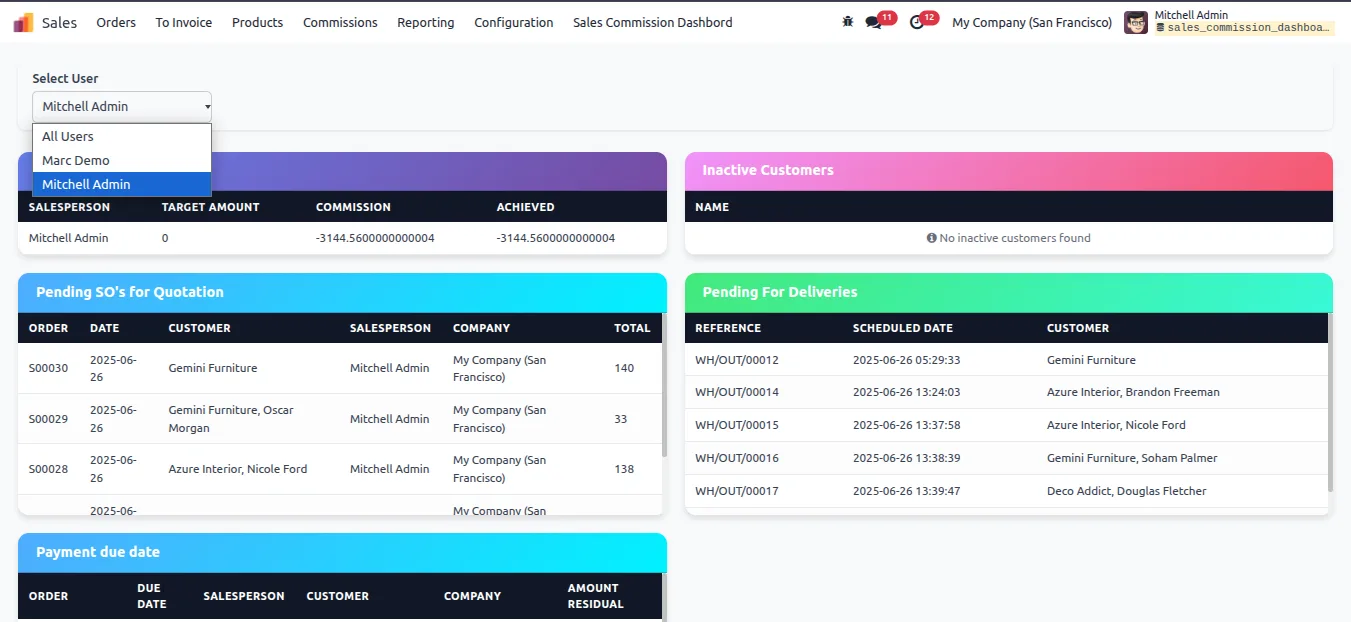This screenshot has width=1351, height=622.
Task: Click customer Gemini Furniture, Soham Palmer
Action: coord(1132,458)
